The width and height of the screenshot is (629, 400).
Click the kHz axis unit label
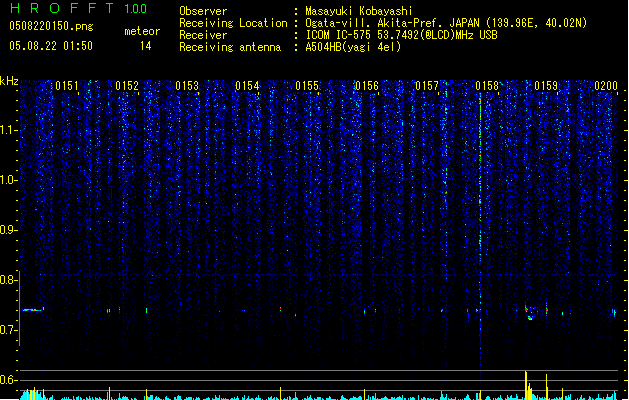click(9, 81)
